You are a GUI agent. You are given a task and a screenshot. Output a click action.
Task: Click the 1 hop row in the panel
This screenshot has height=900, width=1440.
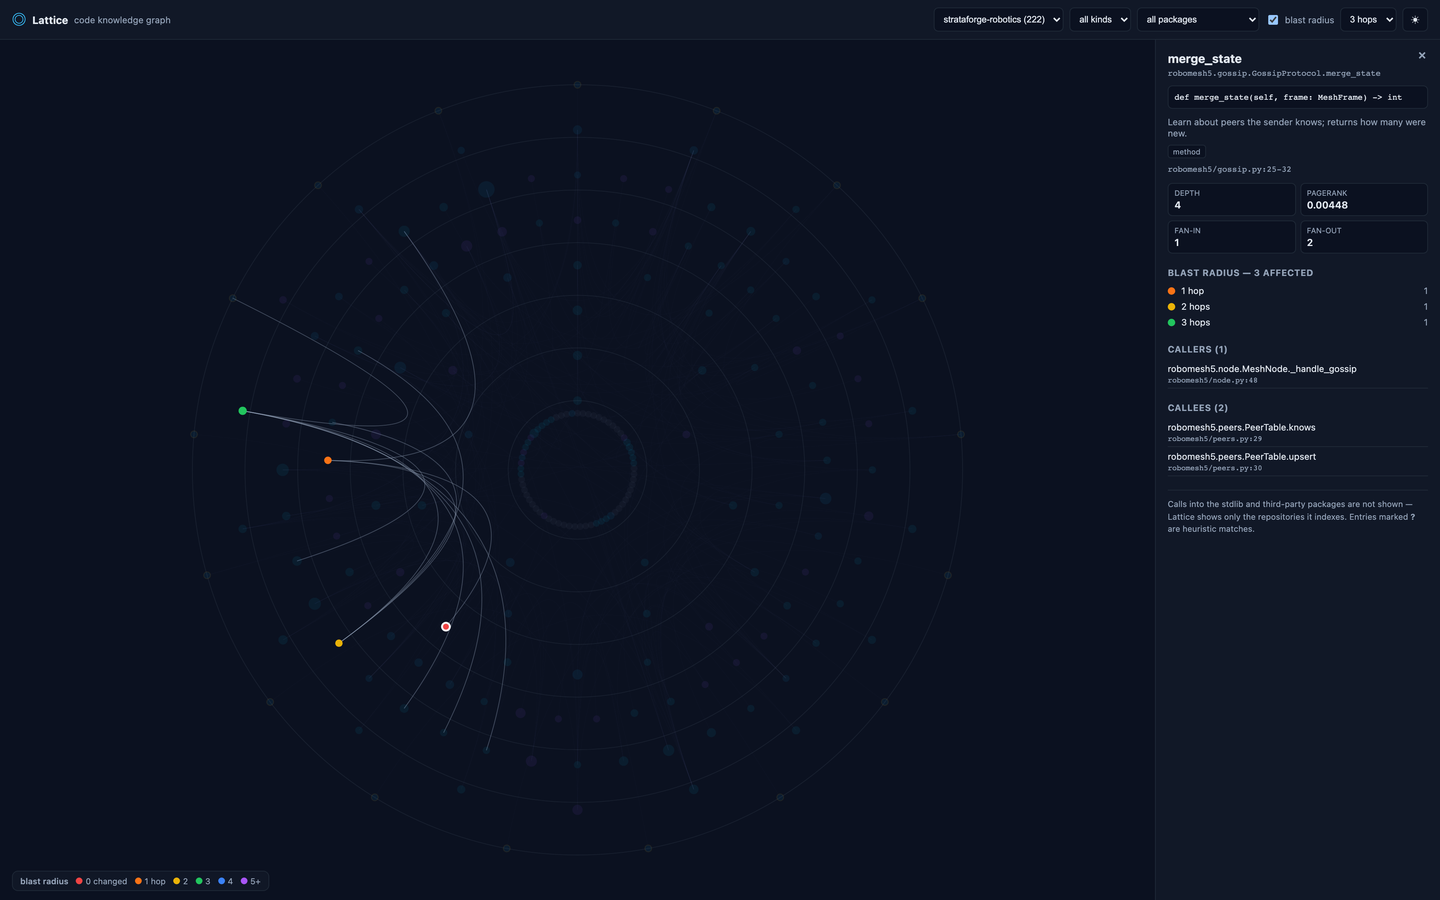pos(1297,291)
